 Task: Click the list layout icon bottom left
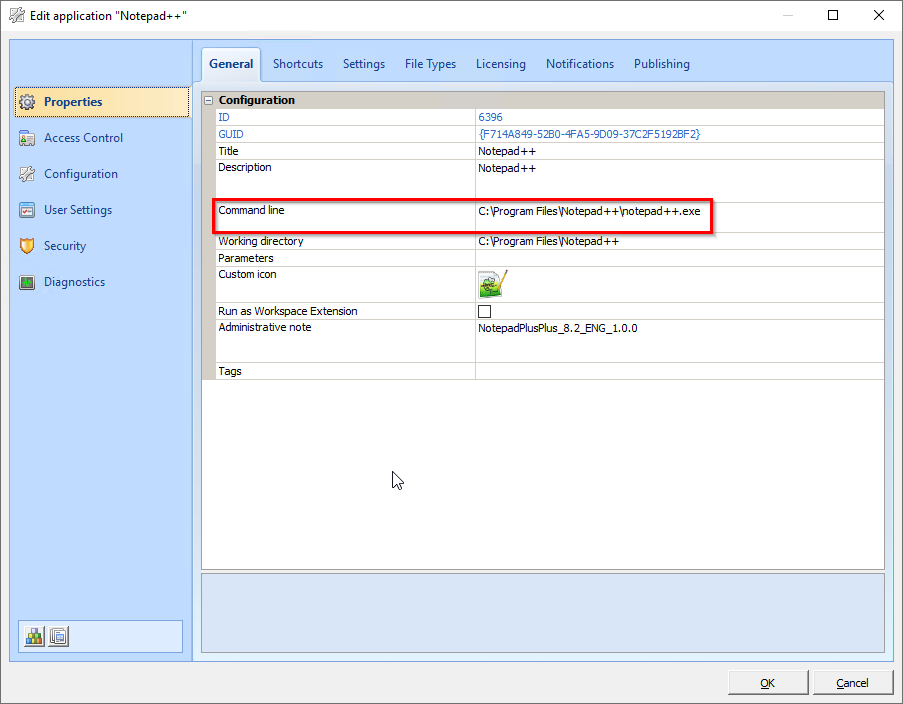(57, 636)
